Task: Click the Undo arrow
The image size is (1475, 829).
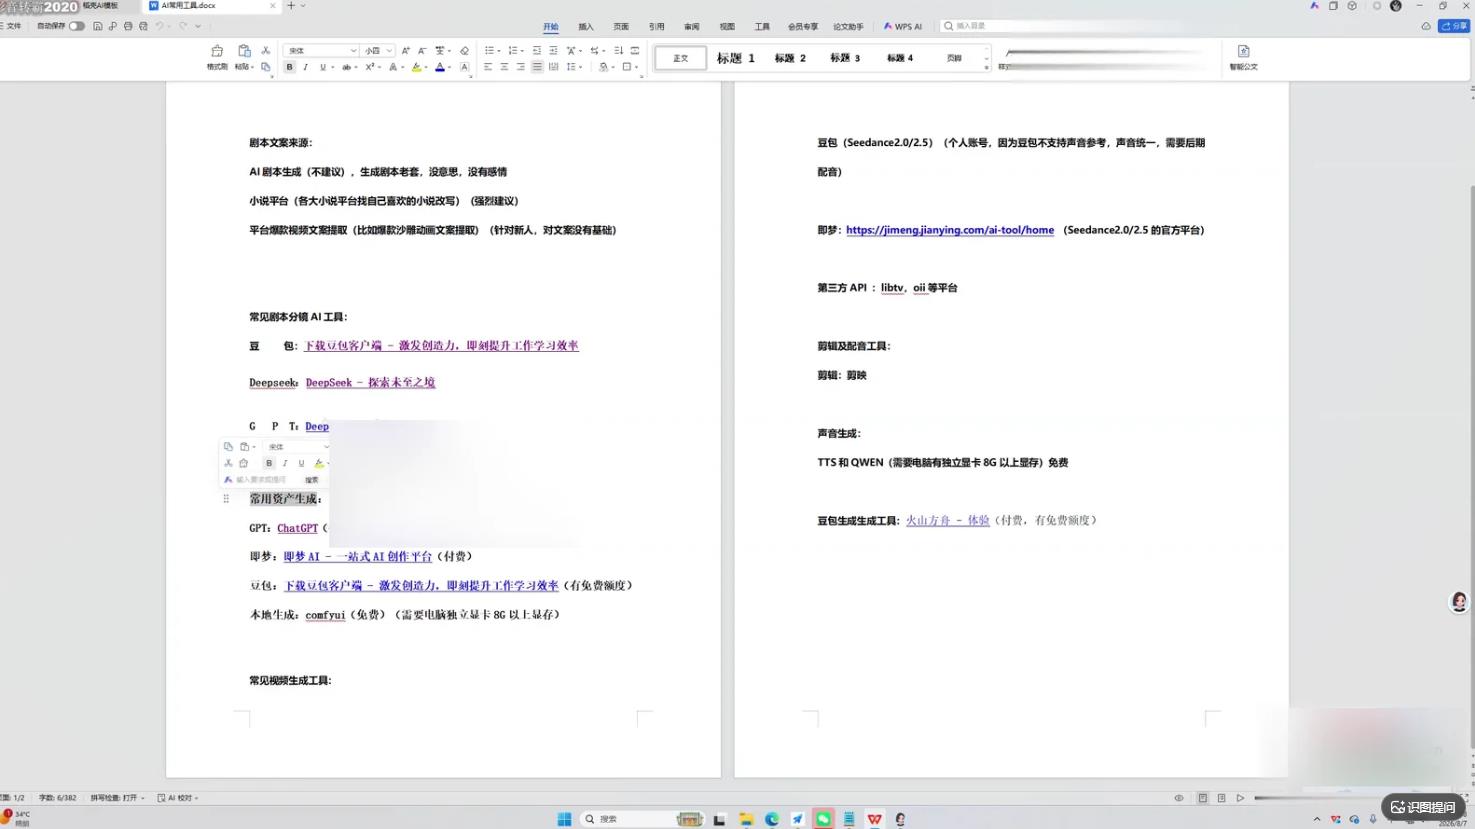Action: coord(159,26)
